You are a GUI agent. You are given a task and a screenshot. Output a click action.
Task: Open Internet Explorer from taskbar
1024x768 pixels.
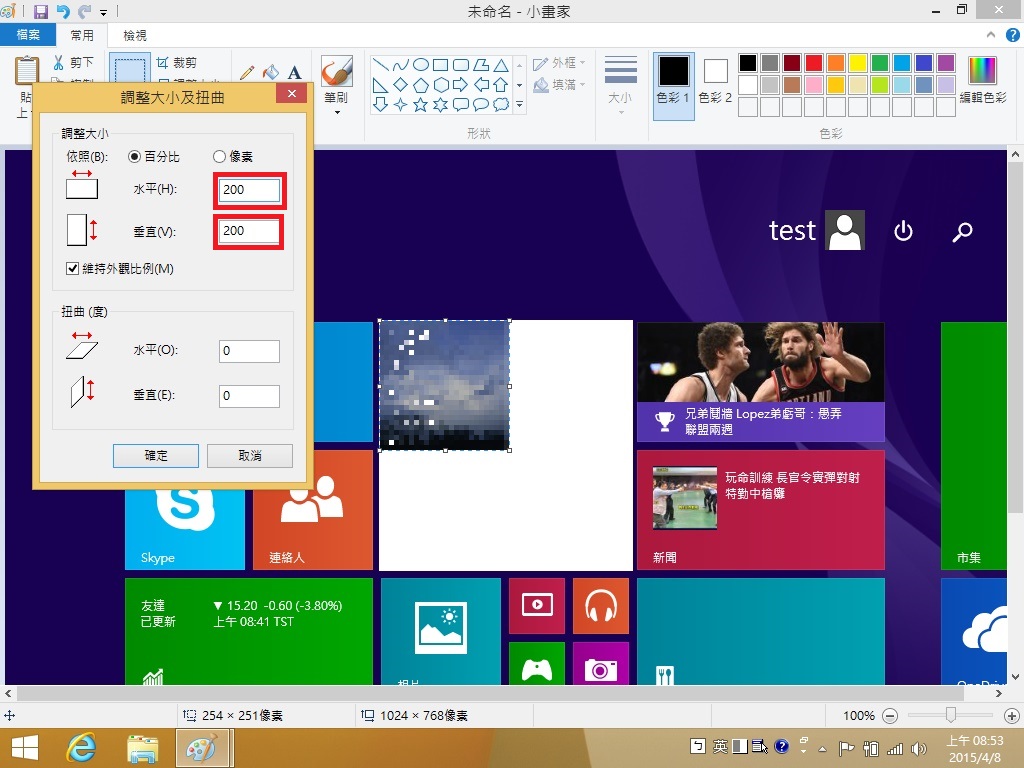click(81, 748)
